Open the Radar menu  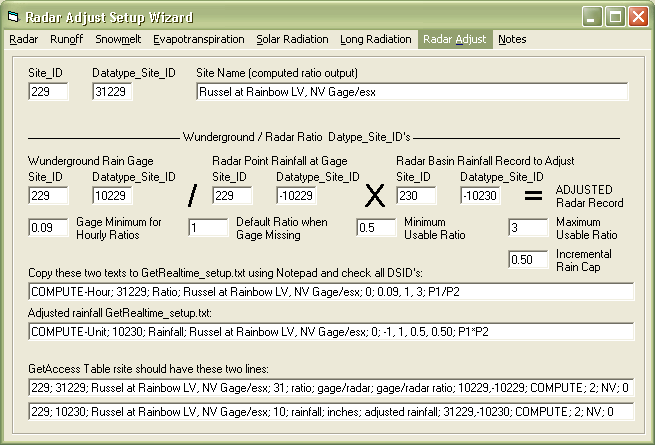tap(24, 40)
